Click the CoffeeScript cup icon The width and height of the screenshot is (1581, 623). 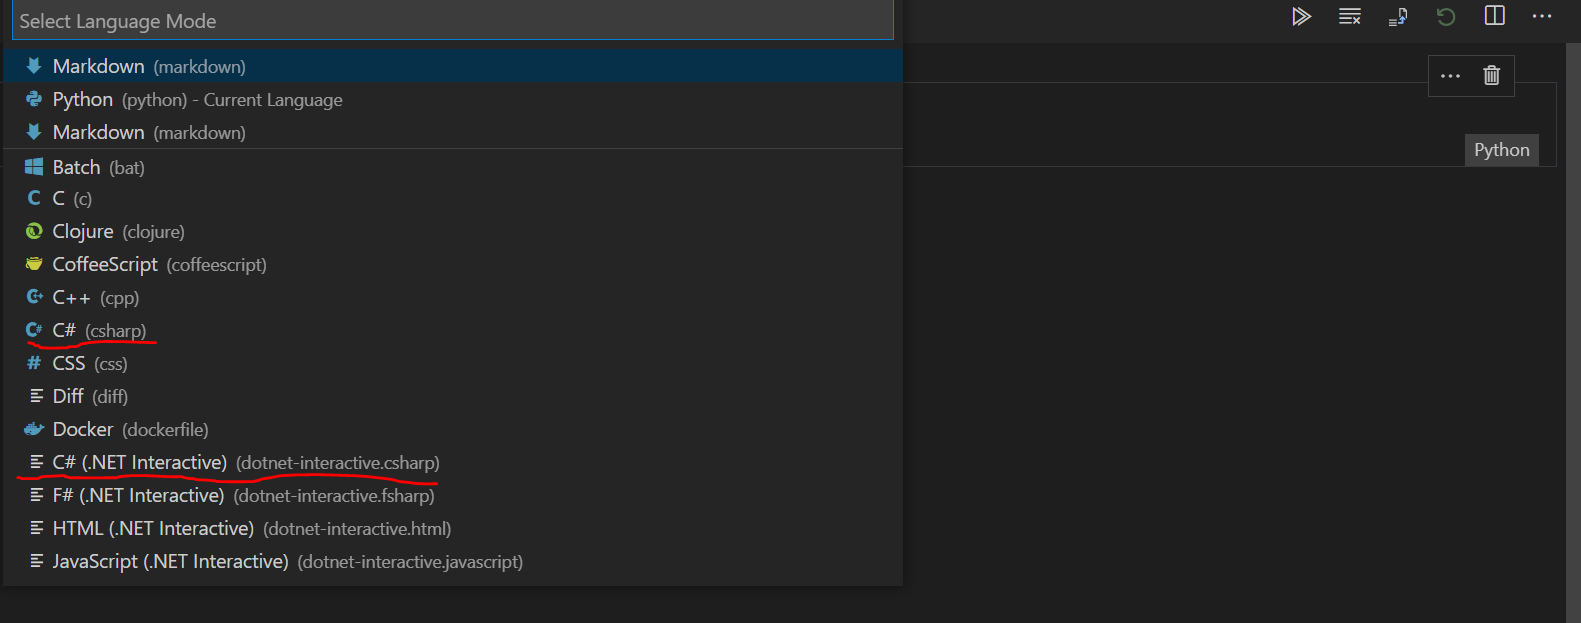point(32,264)
